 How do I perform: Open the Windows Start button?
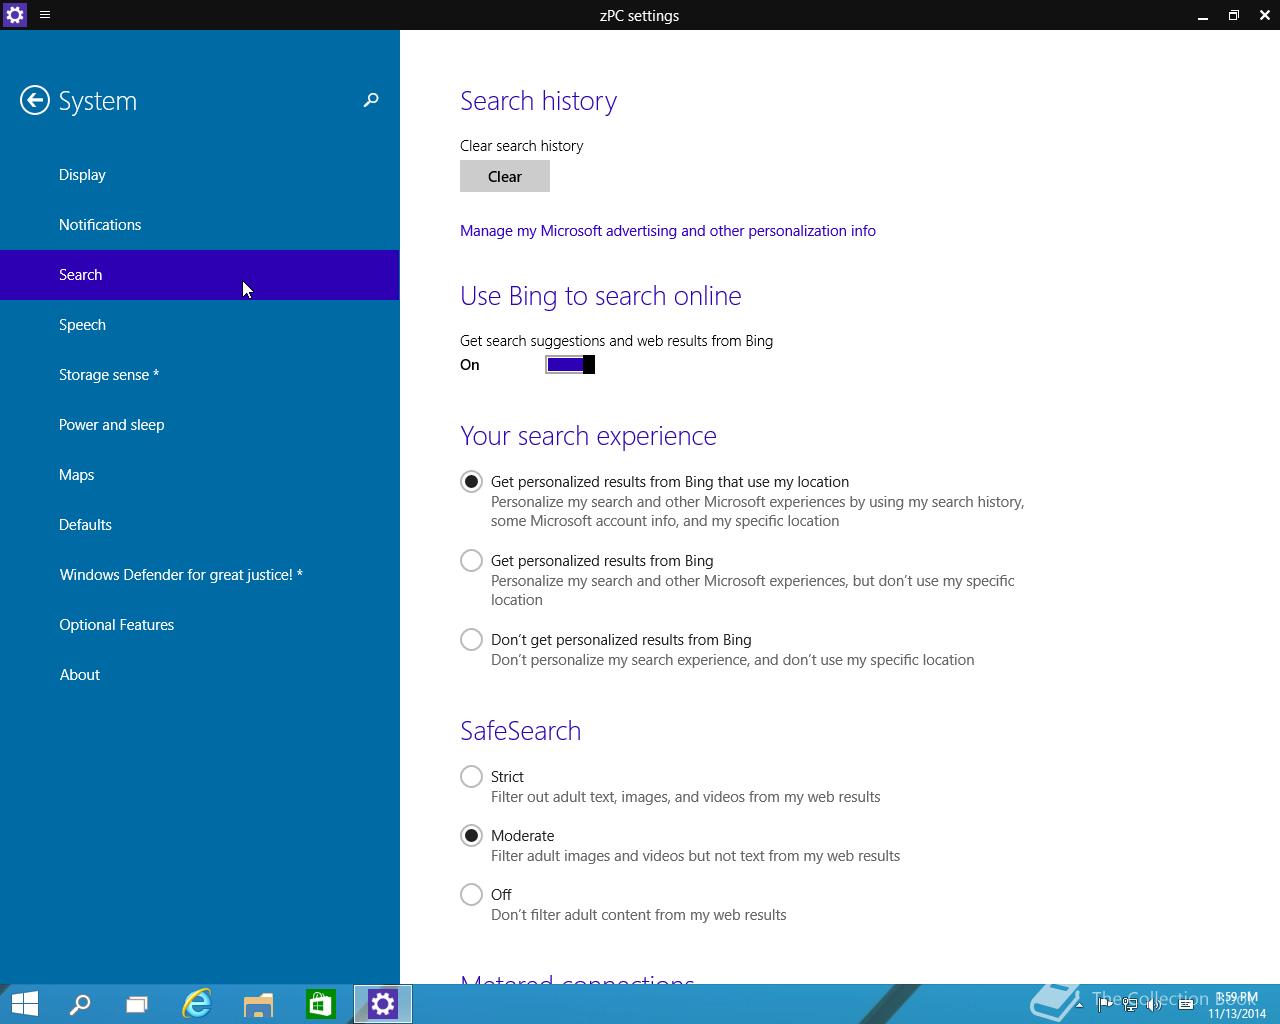click(x=24, y=1004)
